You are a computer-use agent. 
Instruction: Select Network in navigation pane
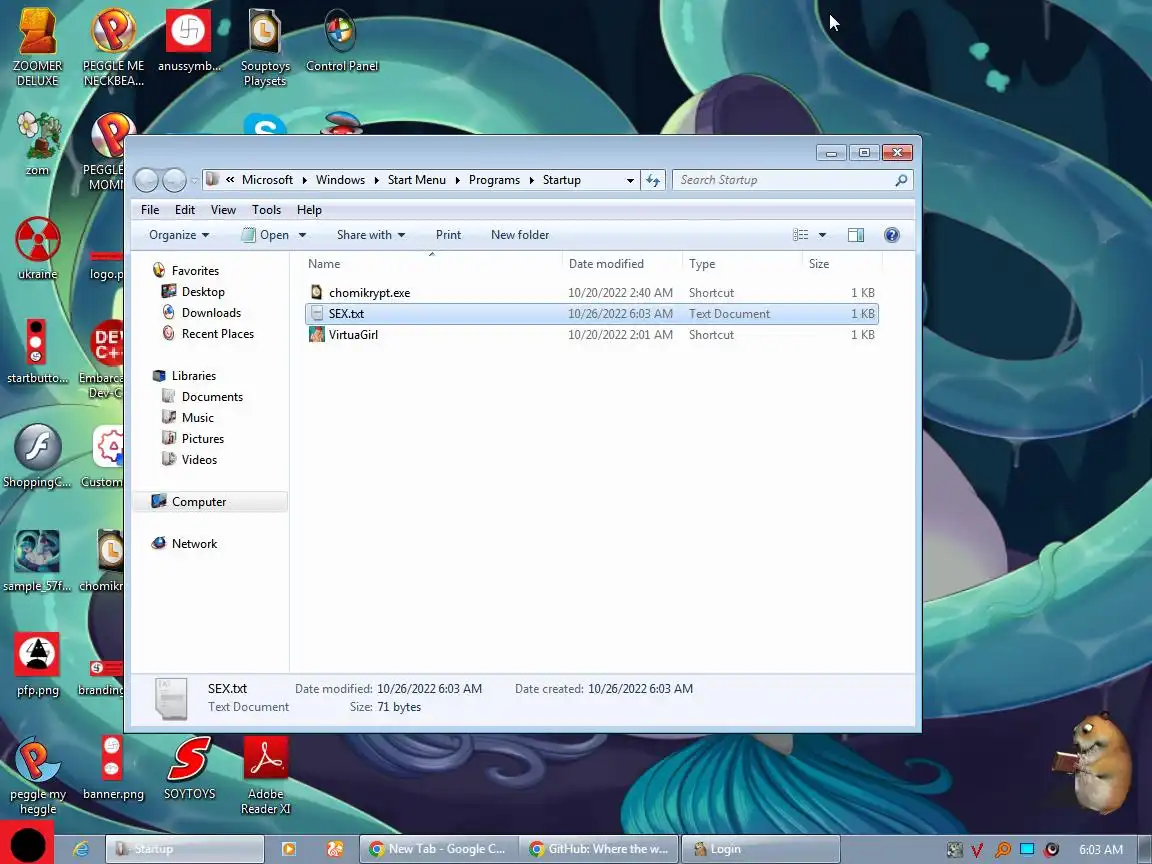pyautogui.click(x=184, y=544)
